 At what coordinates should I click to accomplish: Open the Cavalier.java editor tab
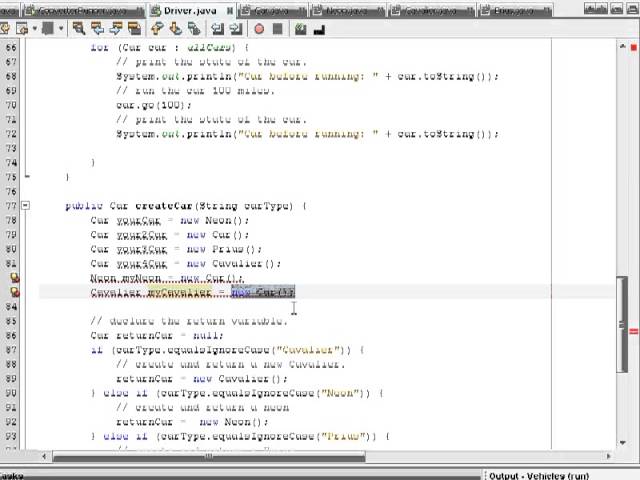pos(429,11)
